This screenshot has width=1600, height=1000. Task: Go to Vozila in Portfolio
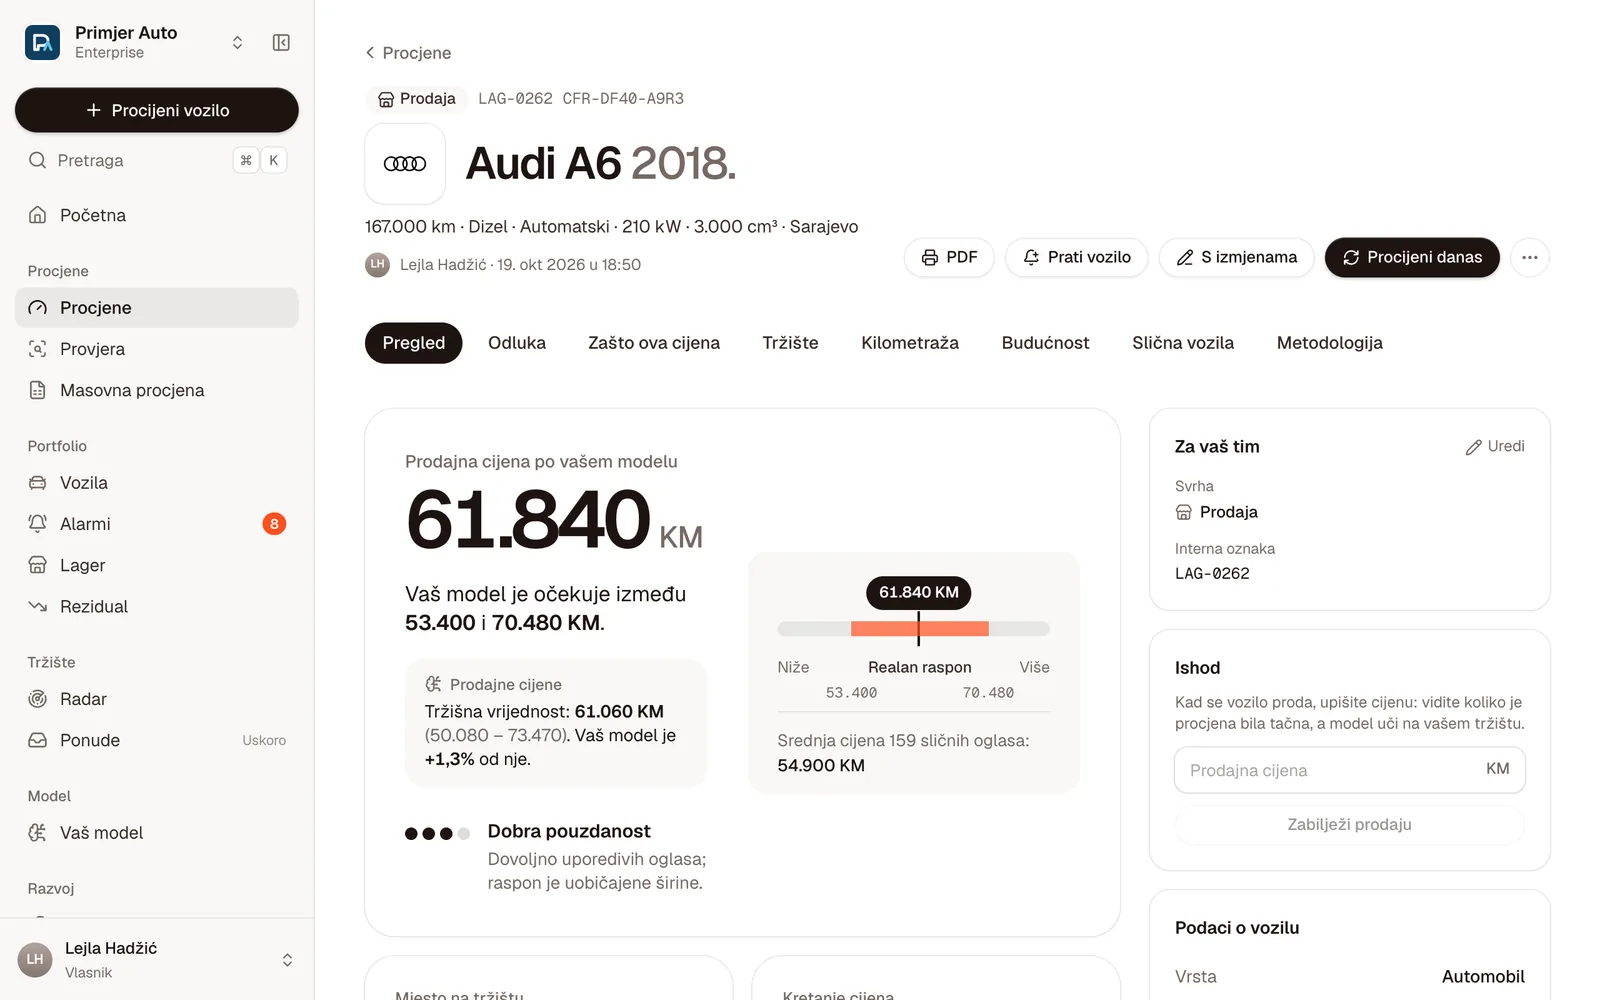[x=157, y=483]
